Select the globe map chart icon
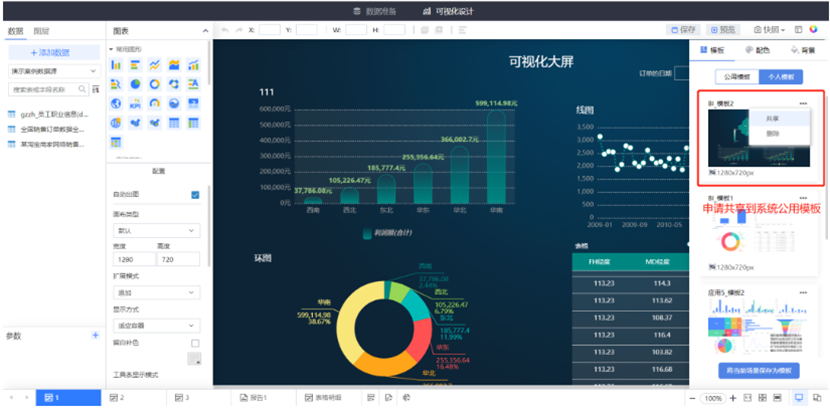 click(116, 103)
